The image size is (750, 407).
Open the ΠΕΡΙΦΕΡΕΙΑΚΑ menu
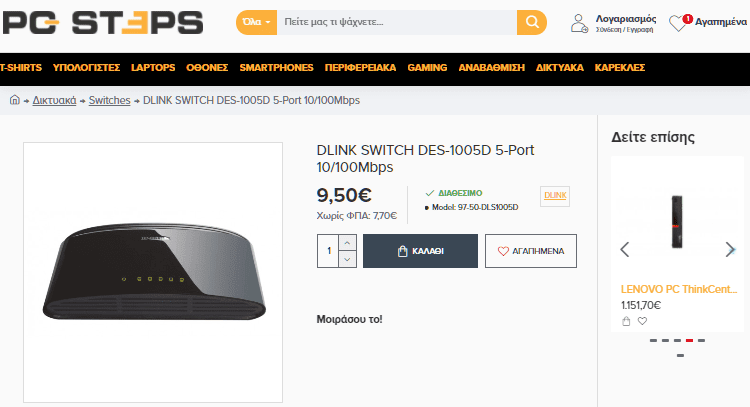[360, 68]
